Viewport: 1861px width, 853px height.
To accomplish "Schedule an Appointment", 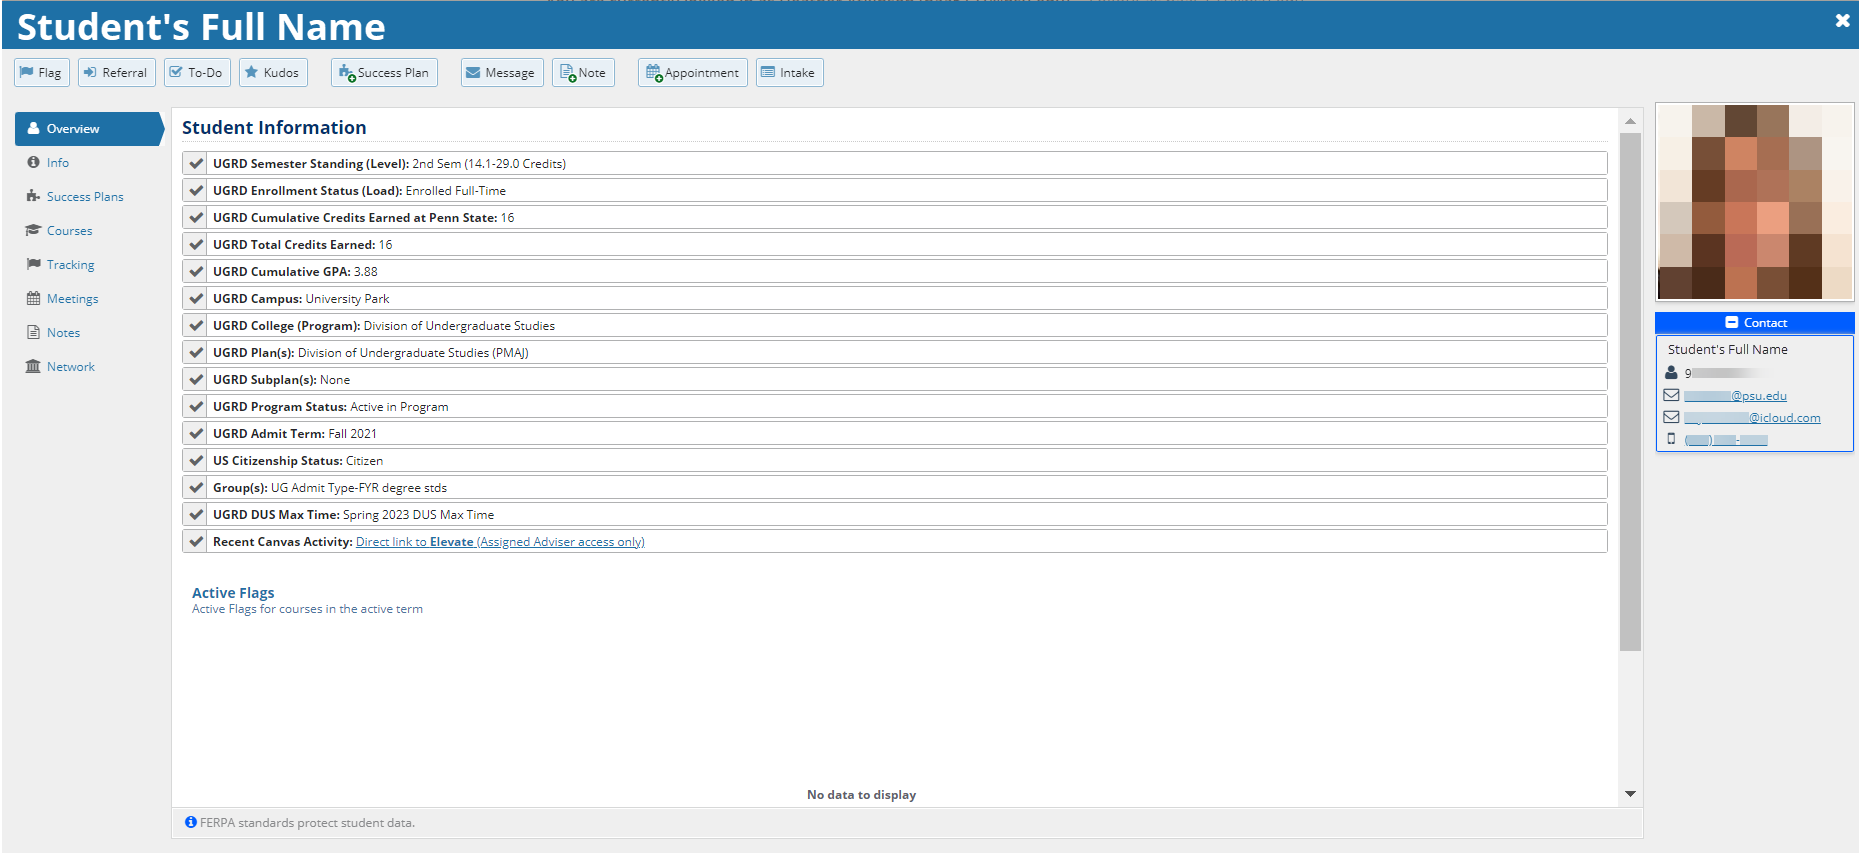I will point(692,73).
